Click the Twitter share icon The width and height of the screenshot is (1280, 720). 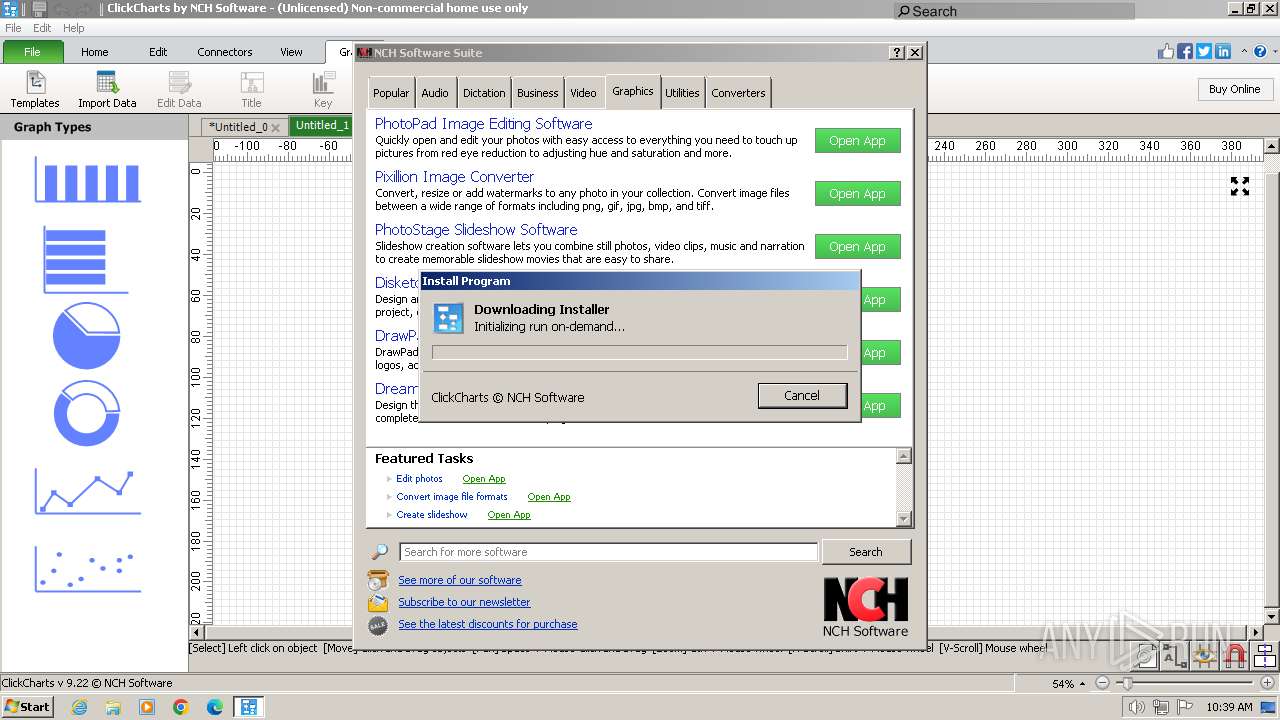1204,52
